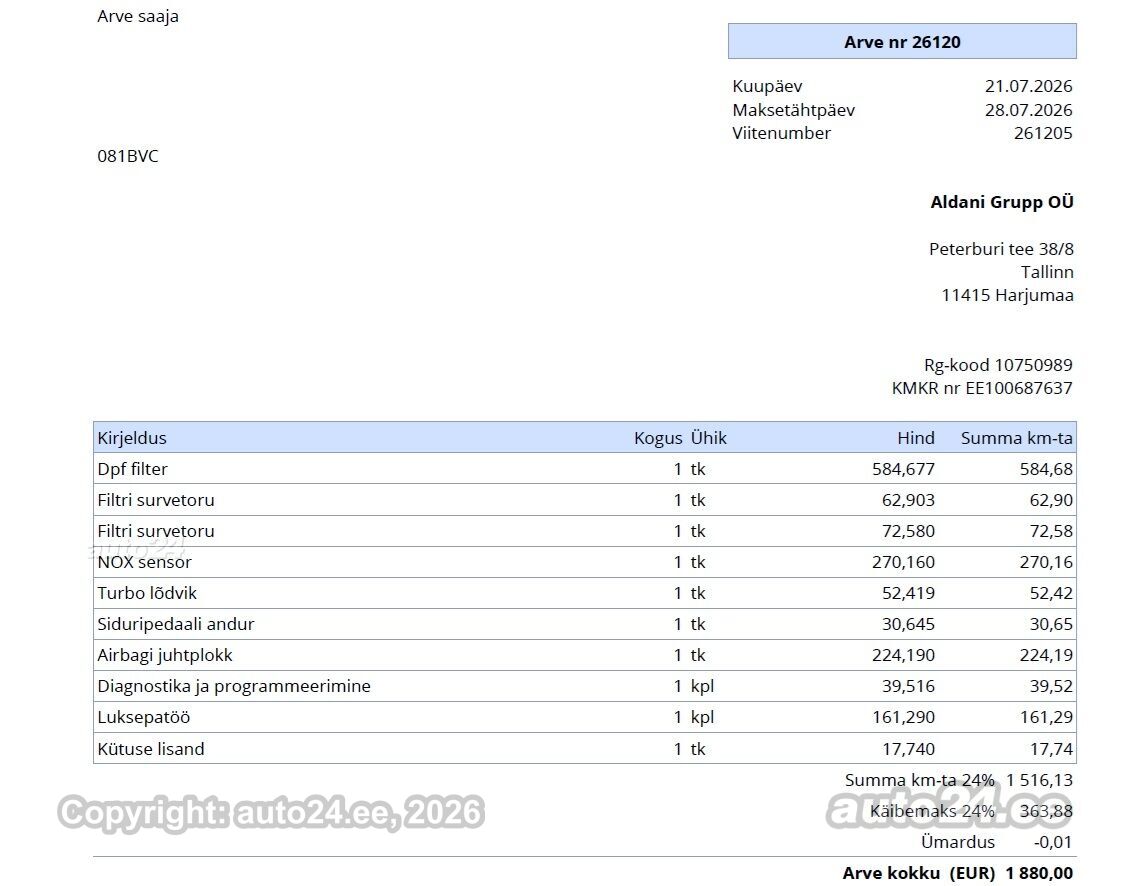
Task: Click the invoice title 'Arve nr 26120'
Action: pos(901,42)
